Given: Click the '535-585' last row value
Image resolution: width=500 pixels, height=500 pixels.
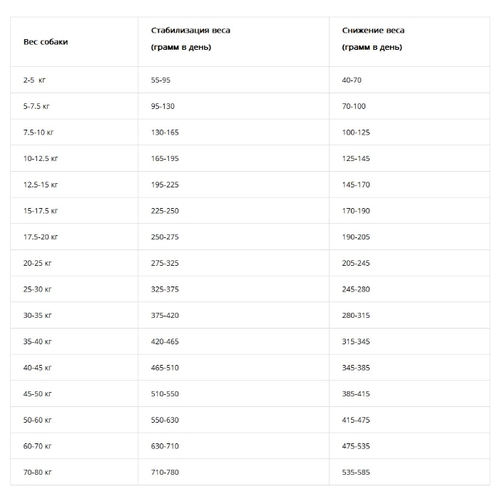Looking at the screenshot, I should [x=356, y=472].
